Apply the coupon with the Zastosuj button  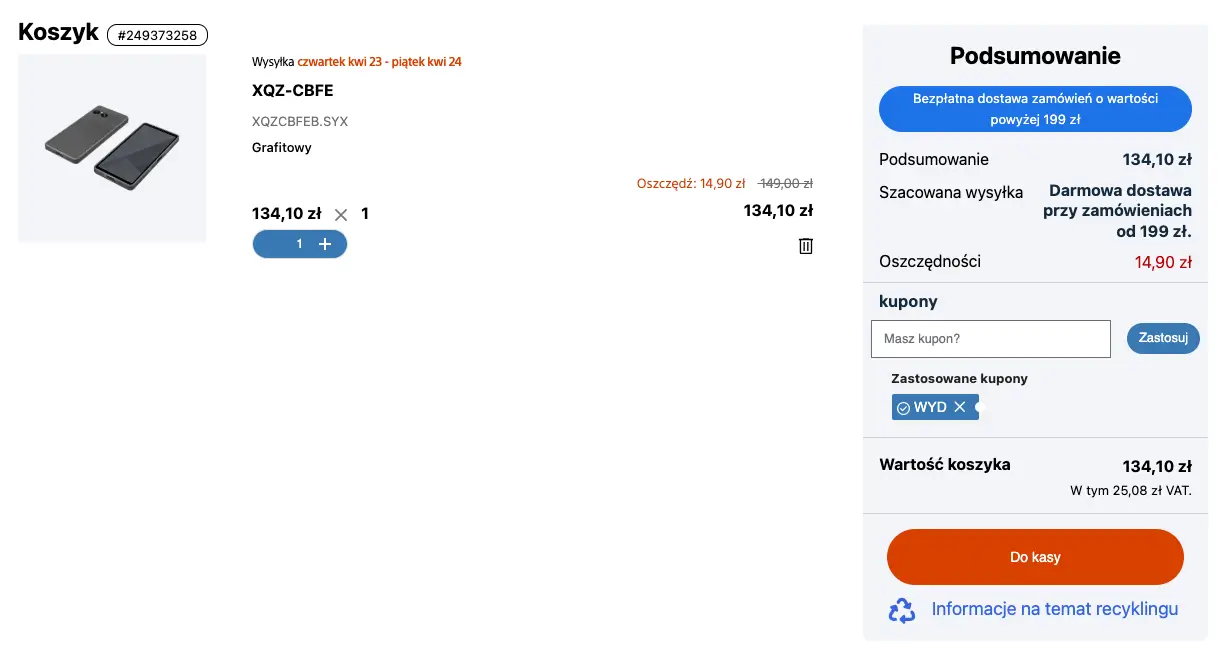[x=1163, y=338]
